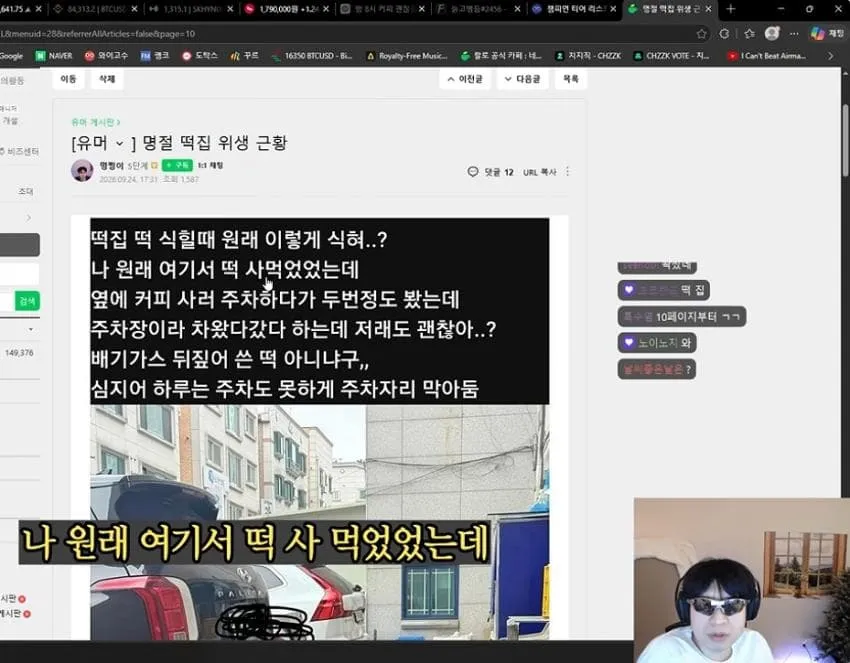
Task: Open 1:1 채팅 with the author
Action: coord(210,165)
